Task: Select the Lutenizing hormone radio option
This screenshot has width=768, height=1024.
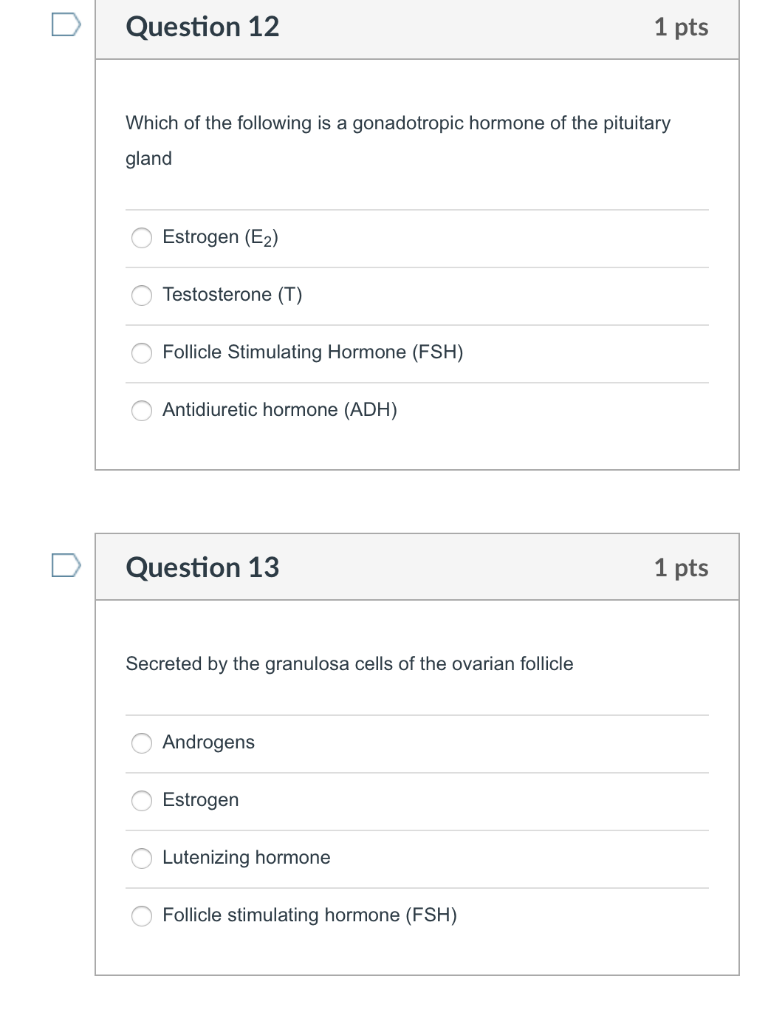Action: point(142,857)
